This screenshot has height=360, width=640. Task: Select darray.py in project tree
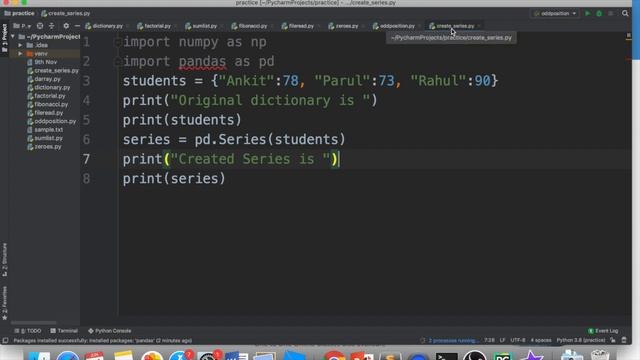(x=44, y=79)
